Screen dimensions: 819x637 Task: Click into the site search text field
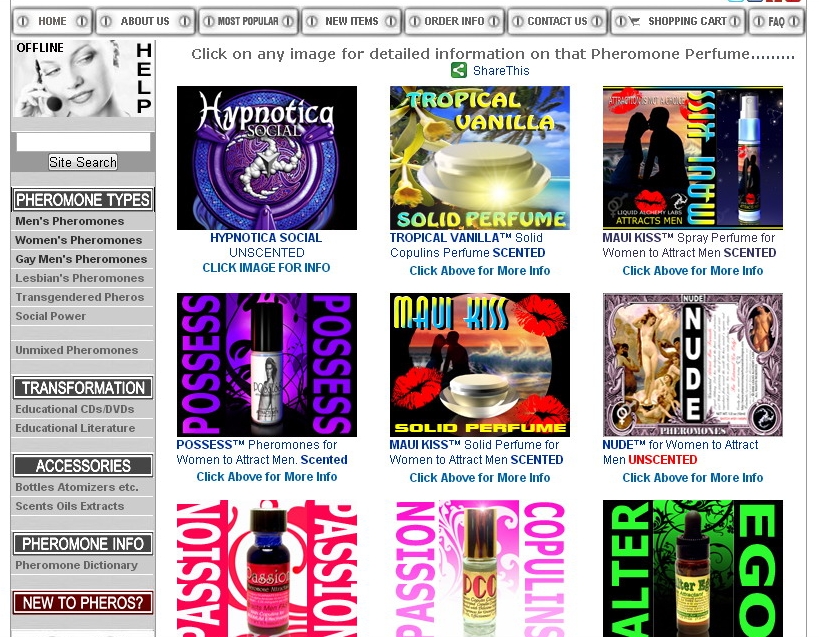(x=83, y=142)
